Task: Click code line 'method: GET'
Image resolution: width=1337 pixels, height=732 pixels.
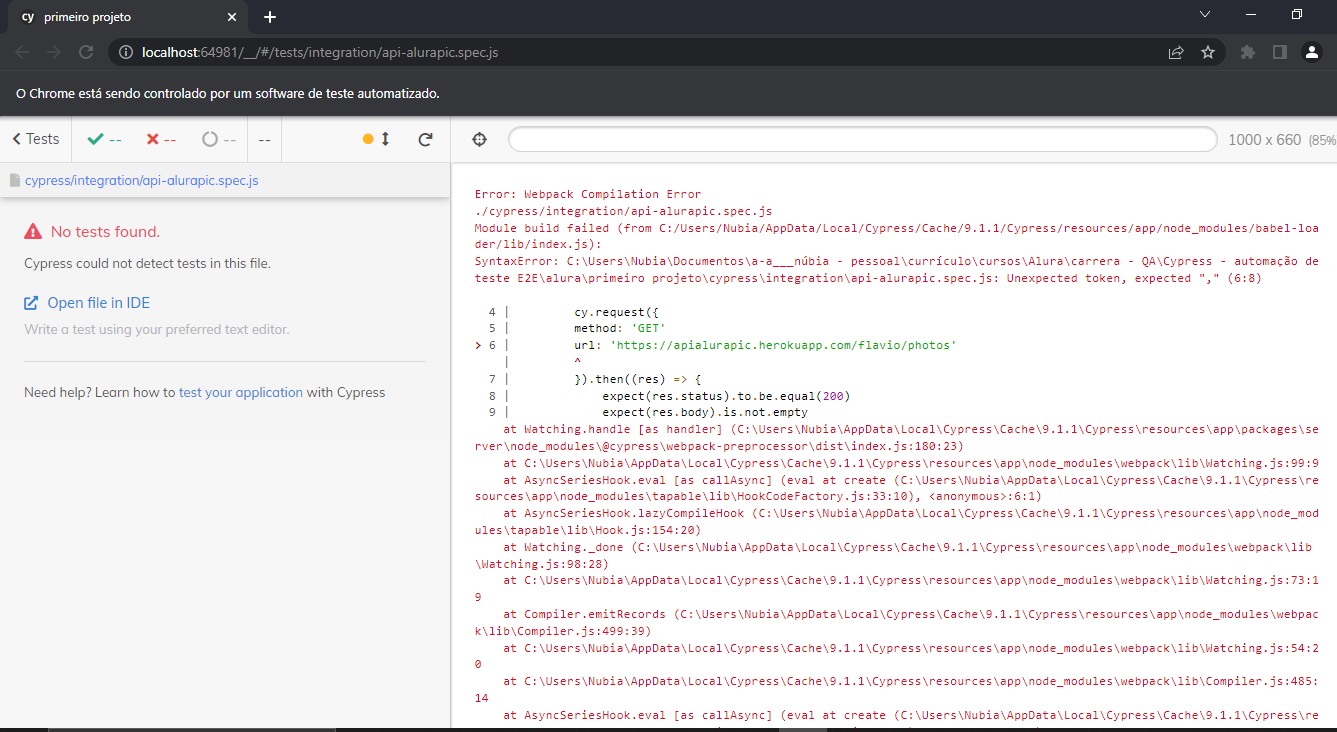Action: point(619,328)
